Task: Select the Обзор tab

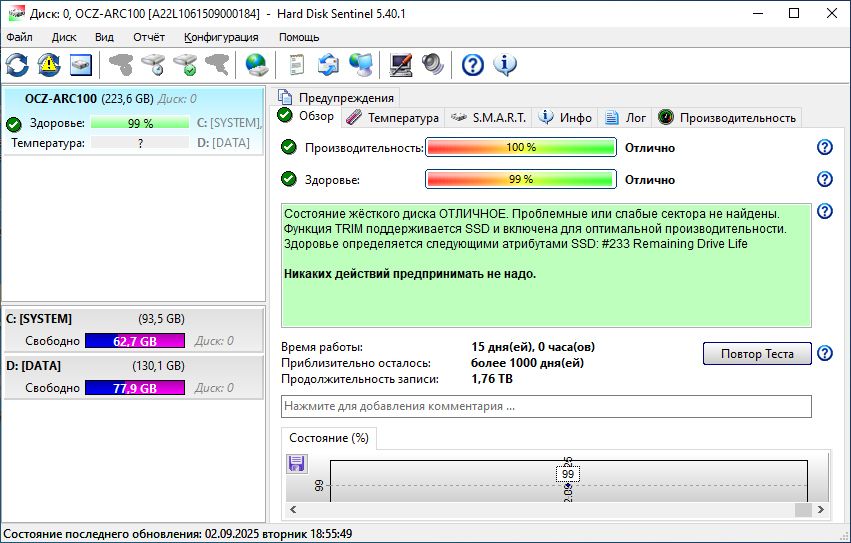Action: 307,116
